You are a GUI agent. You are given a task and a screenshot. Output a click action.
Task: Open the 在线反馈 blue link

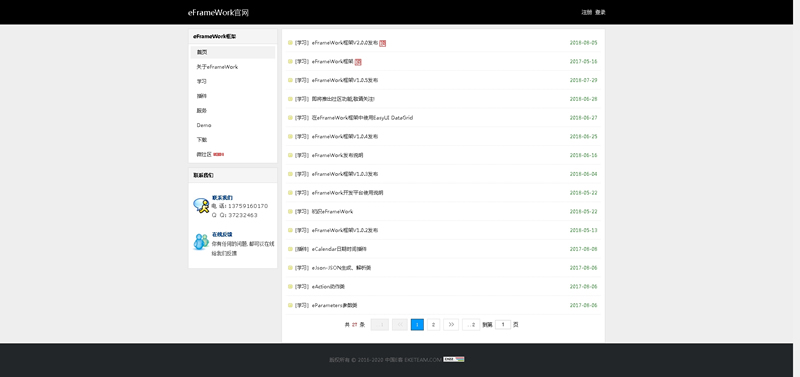click(222, 234)
